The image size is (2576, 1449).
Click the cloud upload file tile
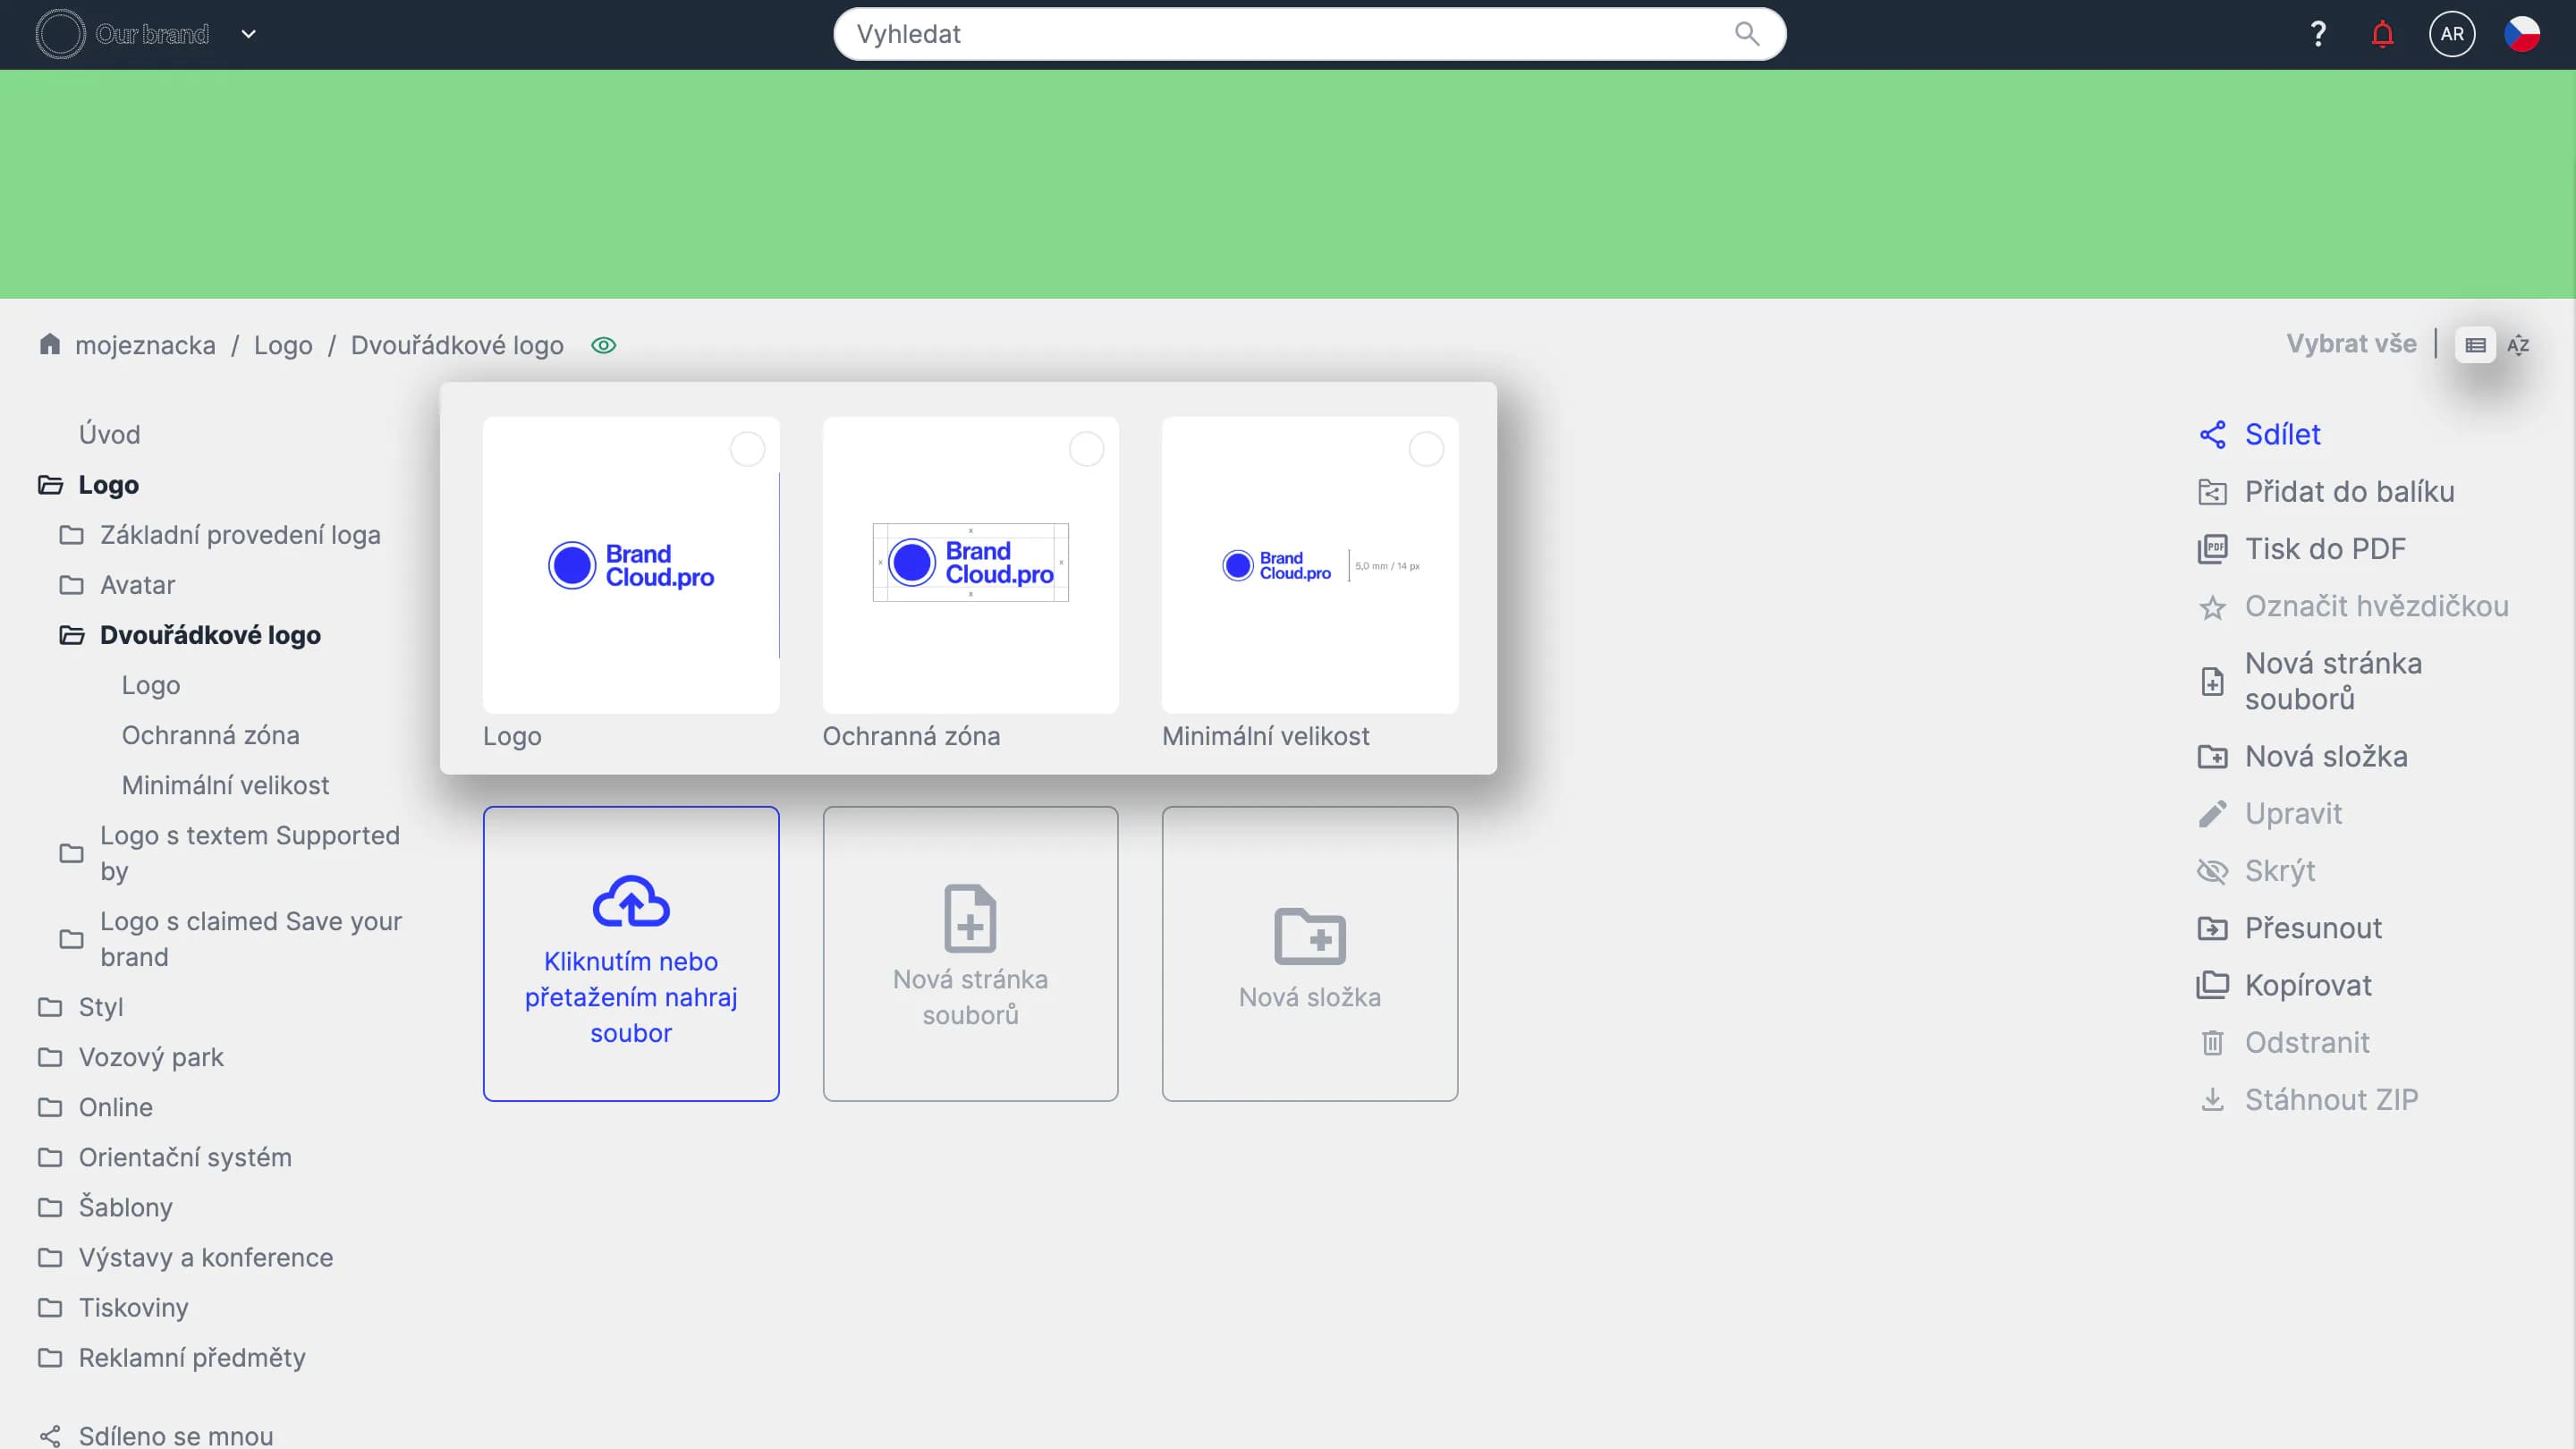[631, 953]
